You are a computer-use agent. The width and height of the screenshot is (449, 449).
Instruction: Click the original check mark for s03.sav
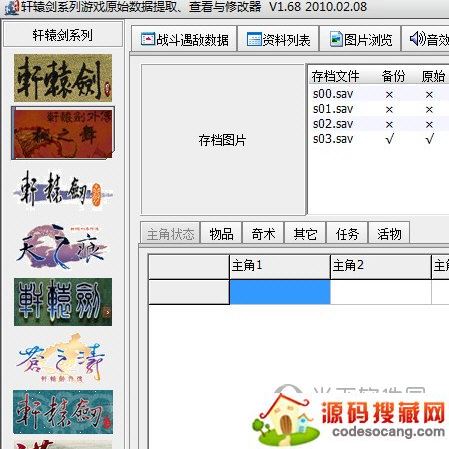pyautogui.click(x=429, y=139)
